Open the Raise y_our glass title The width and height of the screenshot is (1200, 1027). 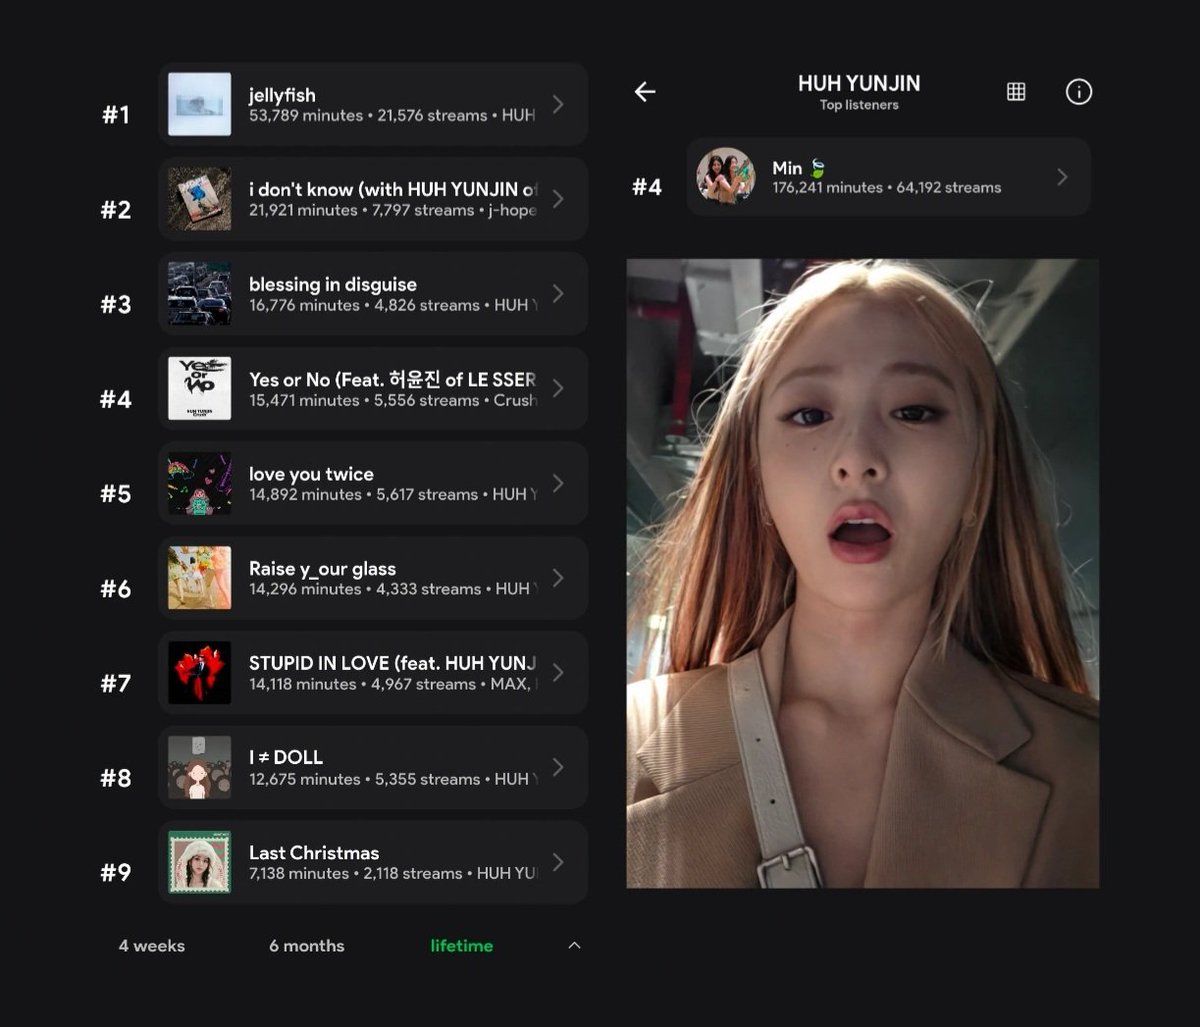tap(322, 569)
